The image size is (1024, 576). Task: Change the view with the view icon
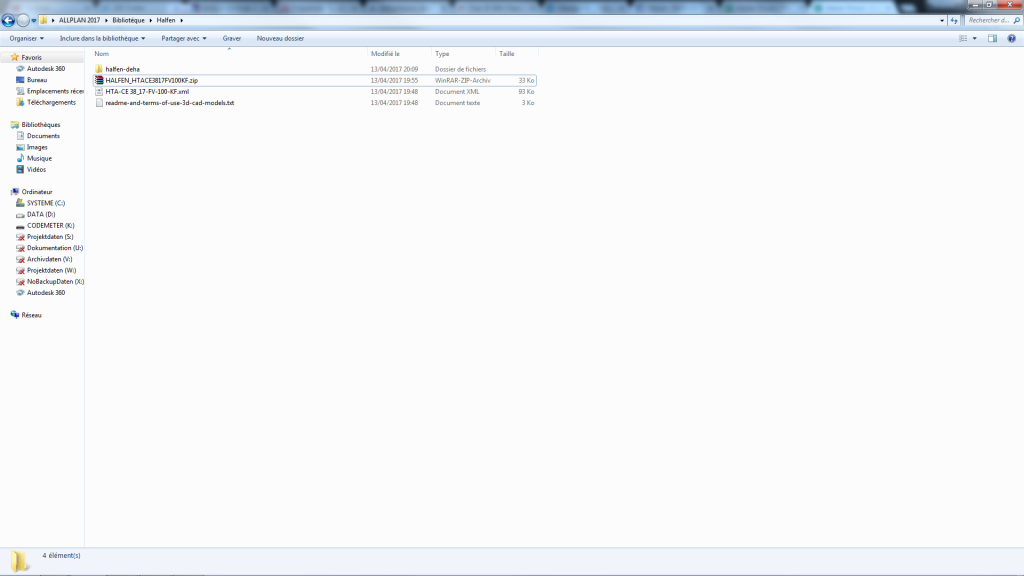[x=963, y=39]
